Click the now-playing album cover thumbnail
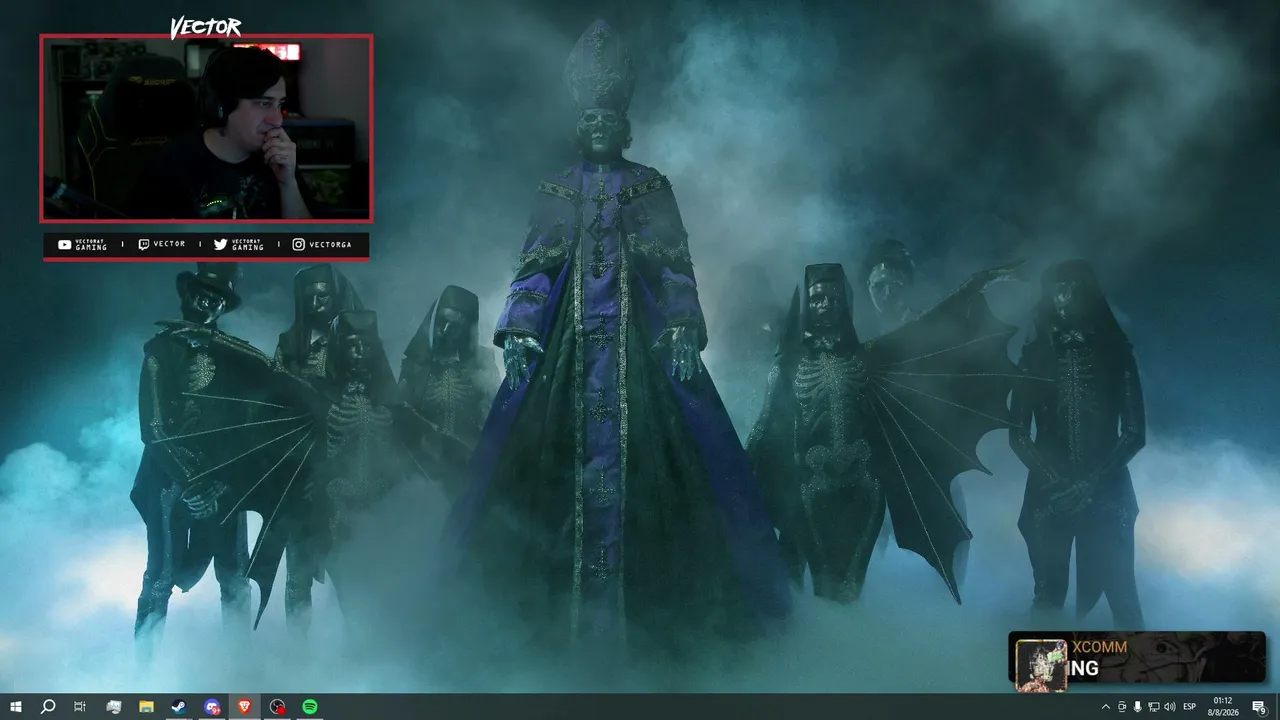 1040,665
